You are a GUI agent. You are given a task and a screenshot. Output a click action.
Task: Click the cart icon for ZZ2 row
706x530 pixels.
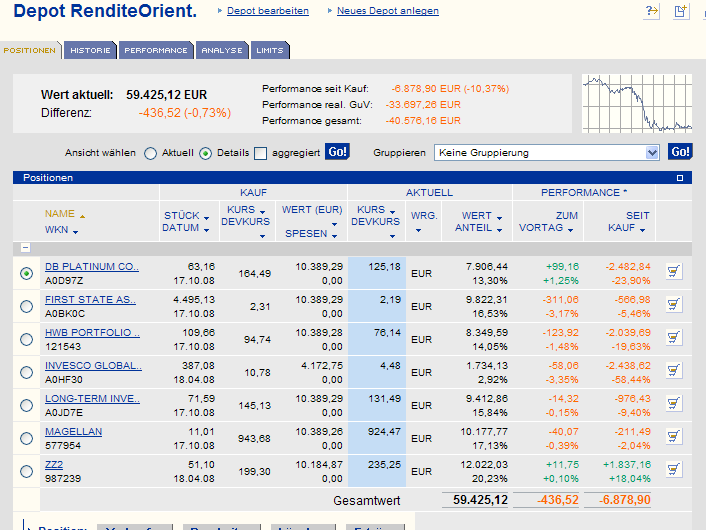click(673, 470)
